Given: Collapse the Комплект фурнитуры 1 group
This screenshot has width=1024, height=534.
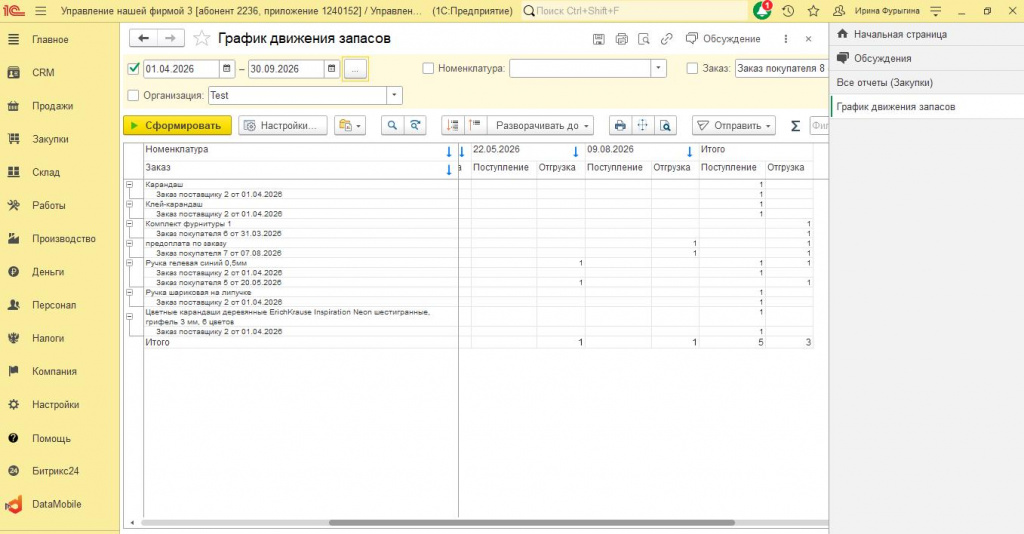Looking at the screenshot, I should tap(129, 223).
